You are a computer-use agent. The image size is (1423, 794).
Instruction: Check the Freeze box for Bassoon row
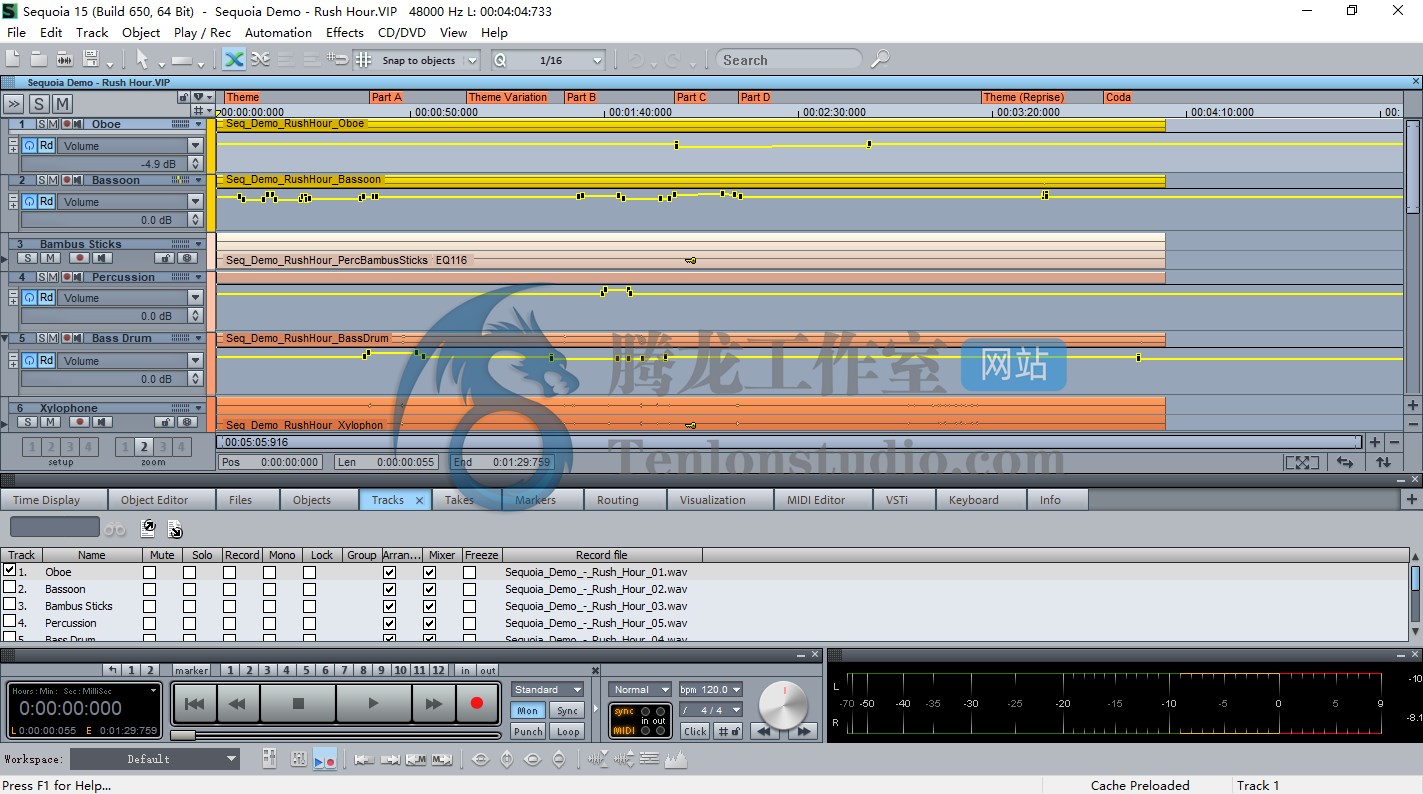[x=469, y=590]
